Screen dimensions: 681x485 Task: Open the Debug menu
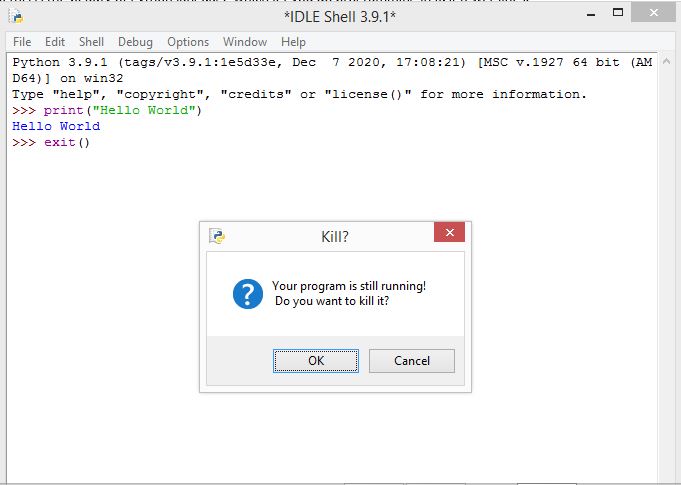[x=136, y=42]
